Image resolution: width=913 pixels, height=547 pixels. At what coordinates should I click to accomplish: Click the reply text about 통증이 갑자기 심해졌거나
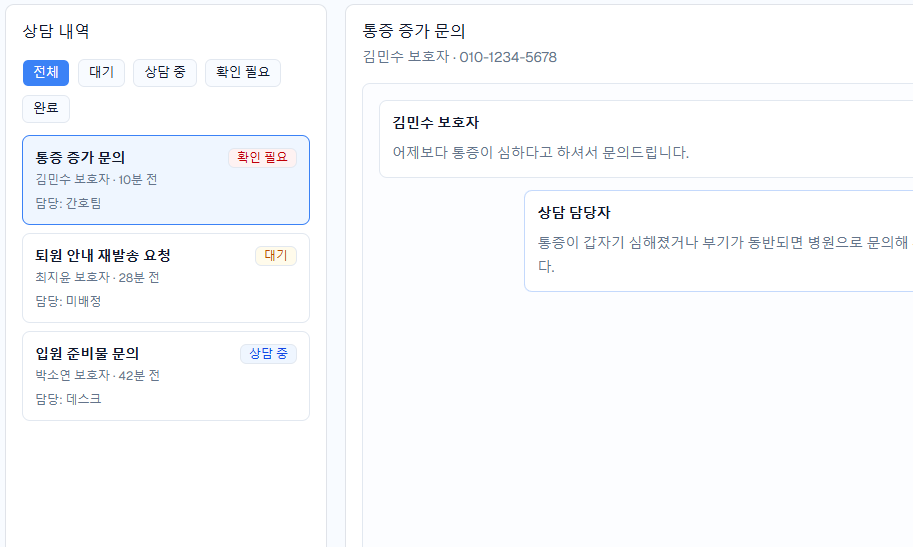click(x=725, y=255)
